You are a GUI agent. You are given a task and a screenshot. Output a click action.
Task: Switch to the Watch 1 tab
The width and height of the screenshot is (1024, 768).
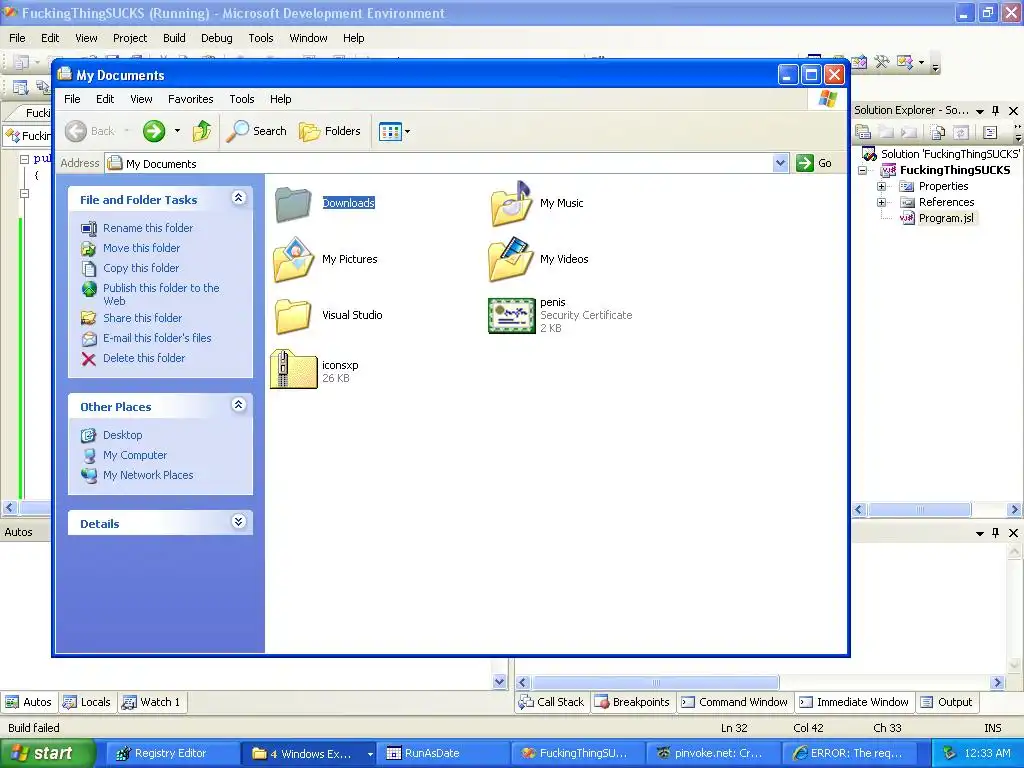tap(152, 702)
